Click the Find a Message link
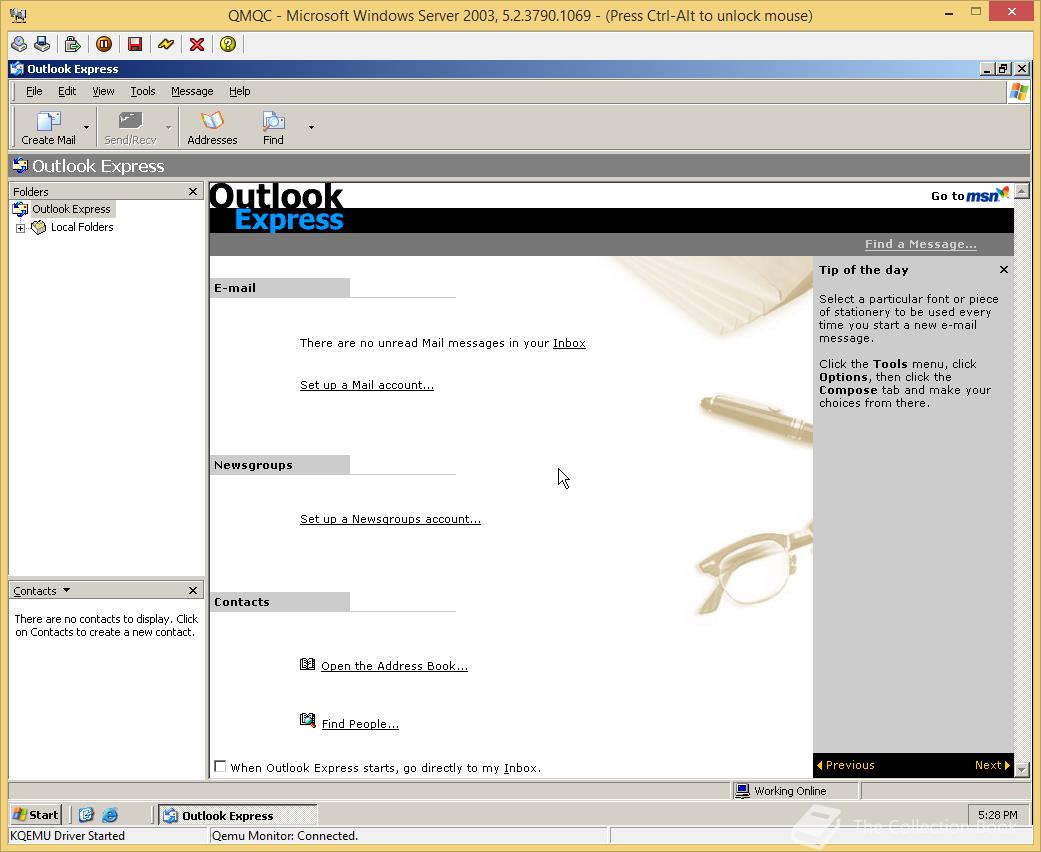Viewport: 1041px width, 852px height. tap(920, 244)
